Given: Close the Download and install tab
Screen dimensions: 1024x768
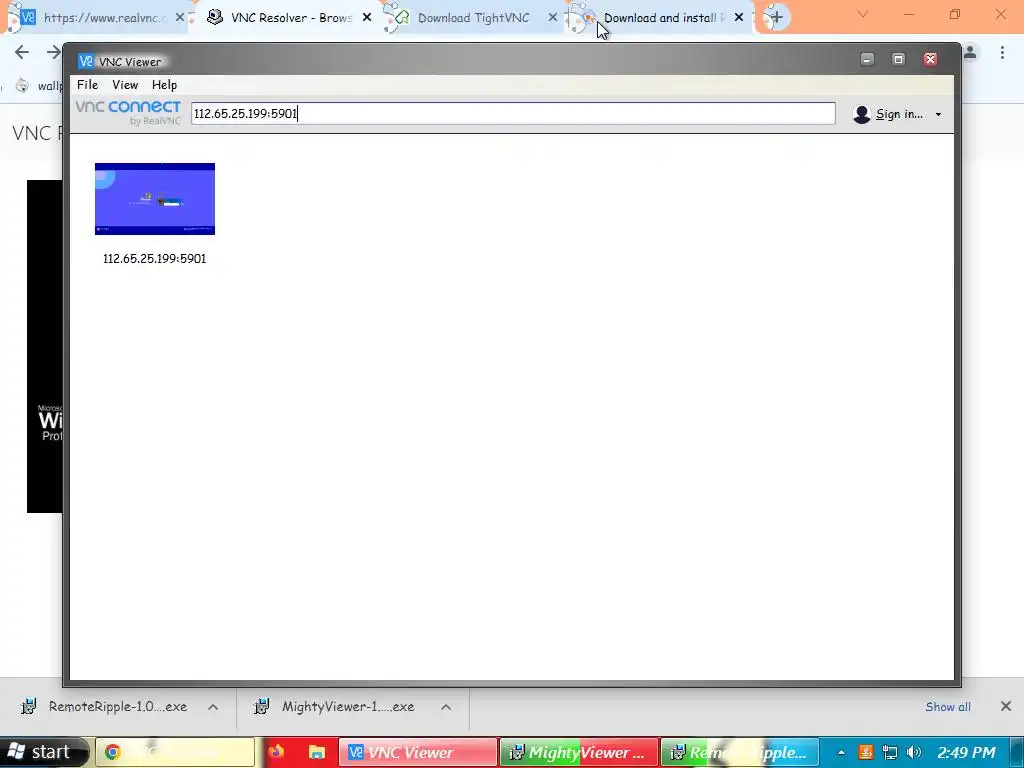Looking at the screenshot, I should click(x=739, y=18).
